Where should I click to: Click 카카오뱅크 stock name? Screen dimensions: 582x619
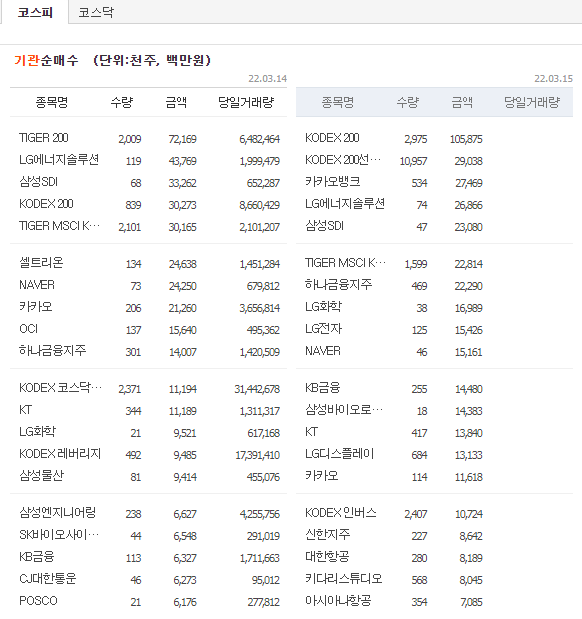[x=333, y=182]
